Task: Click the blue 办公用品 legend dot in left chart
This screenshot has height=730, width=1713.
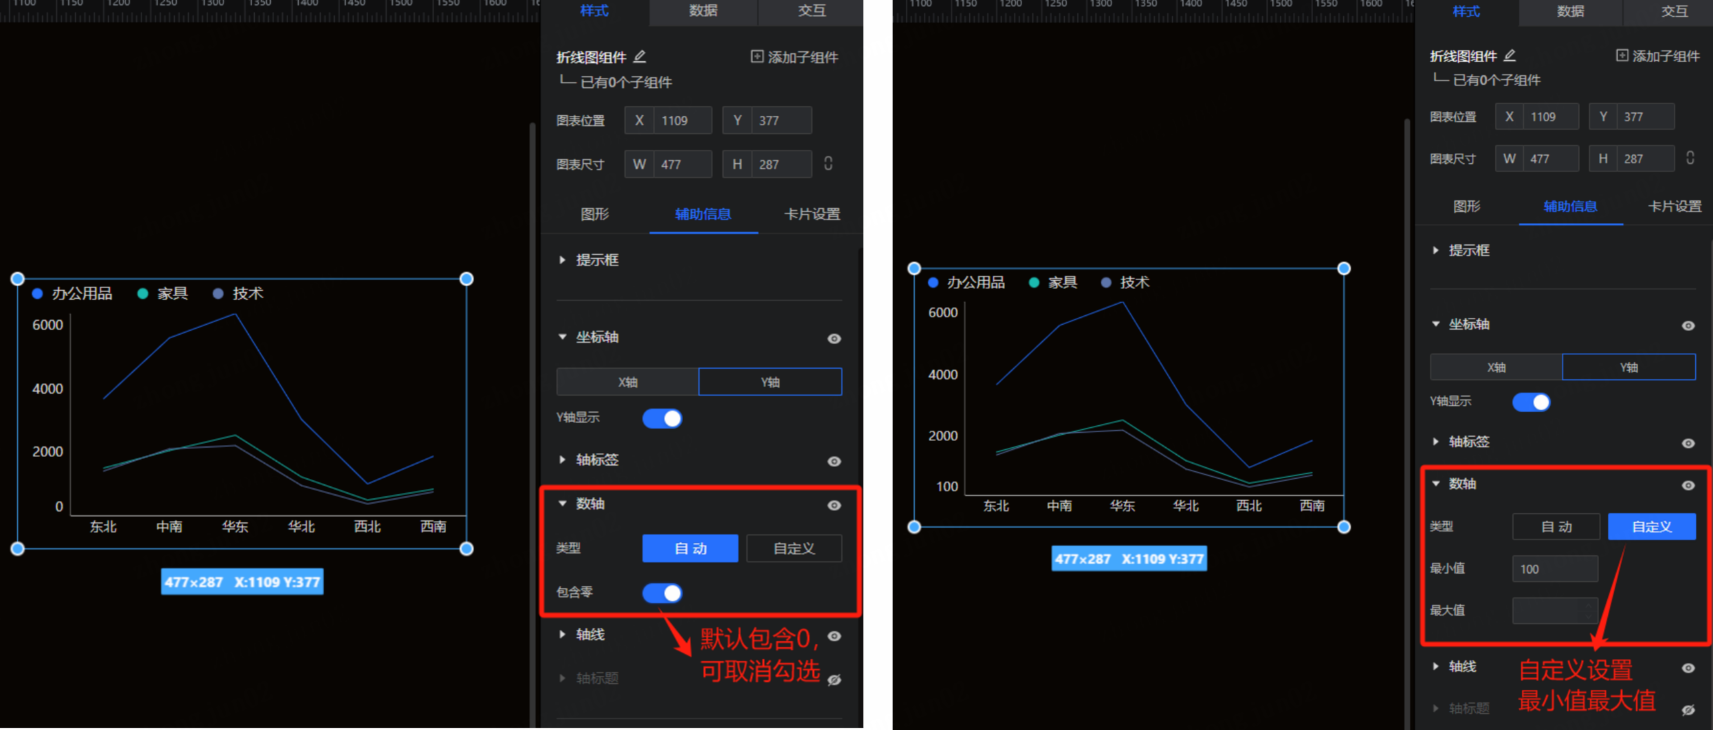Action: [x=37, y=294]
